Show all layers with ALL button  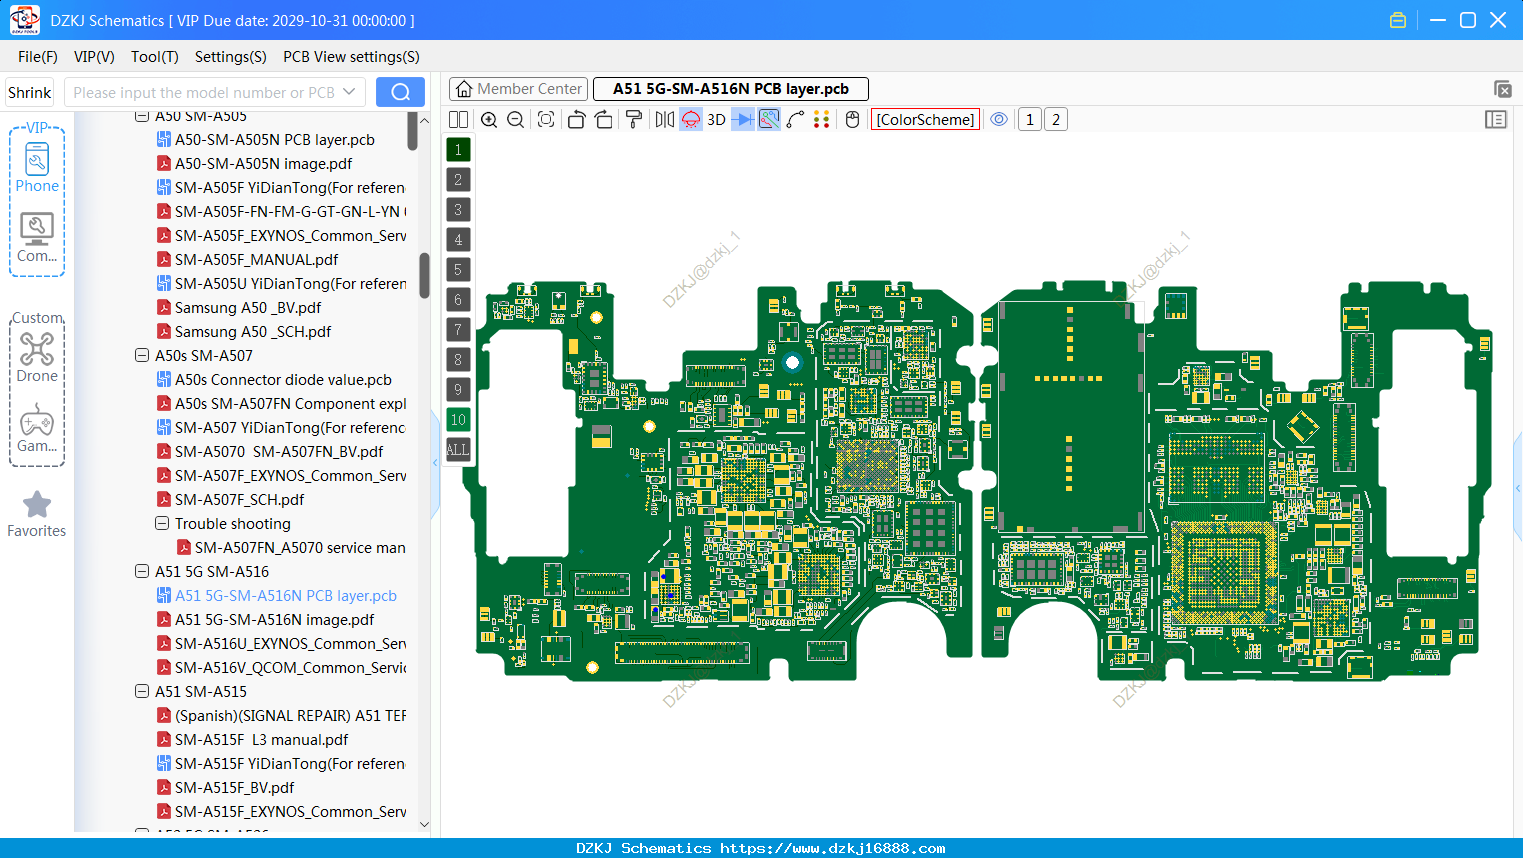[458, 450]
